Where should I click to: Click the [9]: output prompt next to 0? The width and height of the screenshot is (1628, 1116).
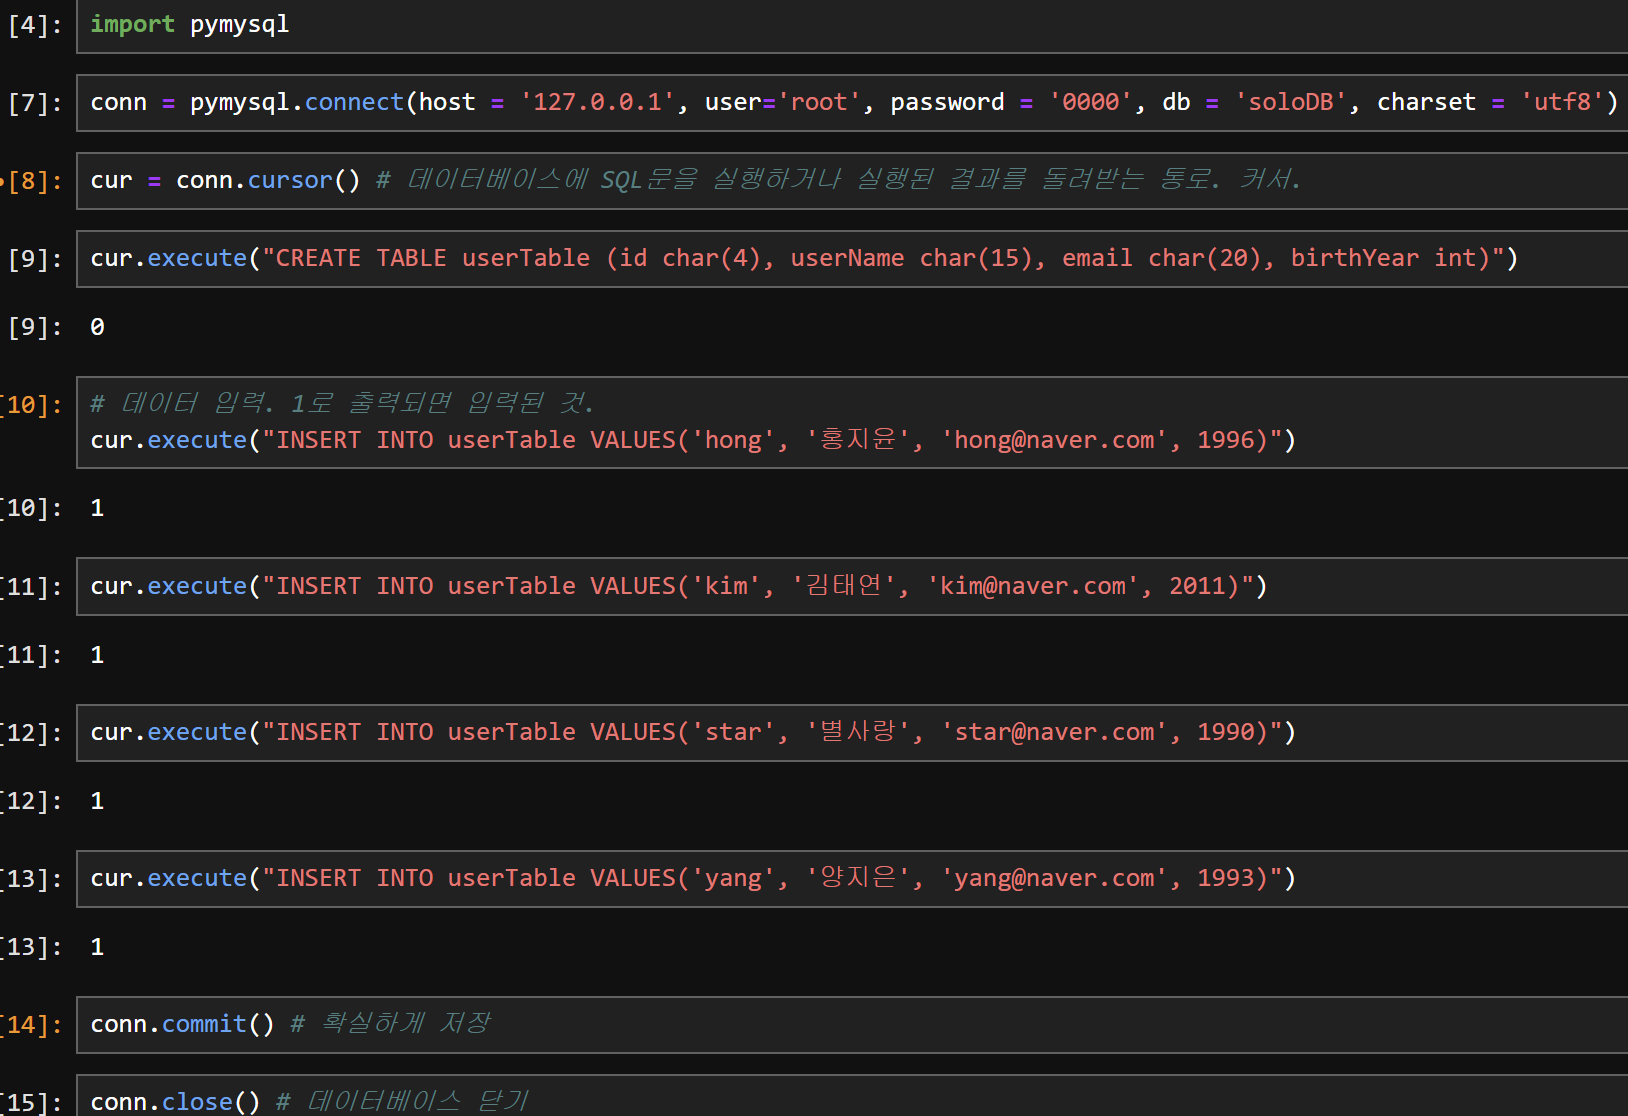(35, 328)
